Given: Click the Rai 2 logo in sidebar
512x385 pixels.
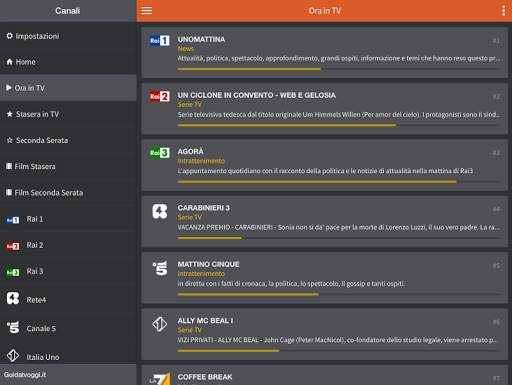Looking at the screenshot, I should (x=13, y=246).
